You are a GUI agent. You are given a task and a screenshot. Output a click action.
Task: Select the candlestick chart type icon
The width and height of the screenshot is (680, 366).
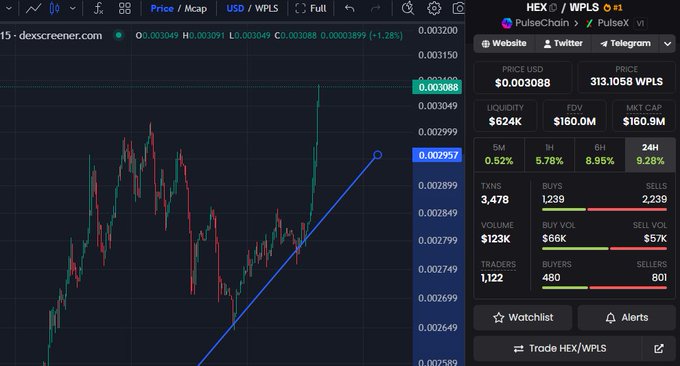55,8
